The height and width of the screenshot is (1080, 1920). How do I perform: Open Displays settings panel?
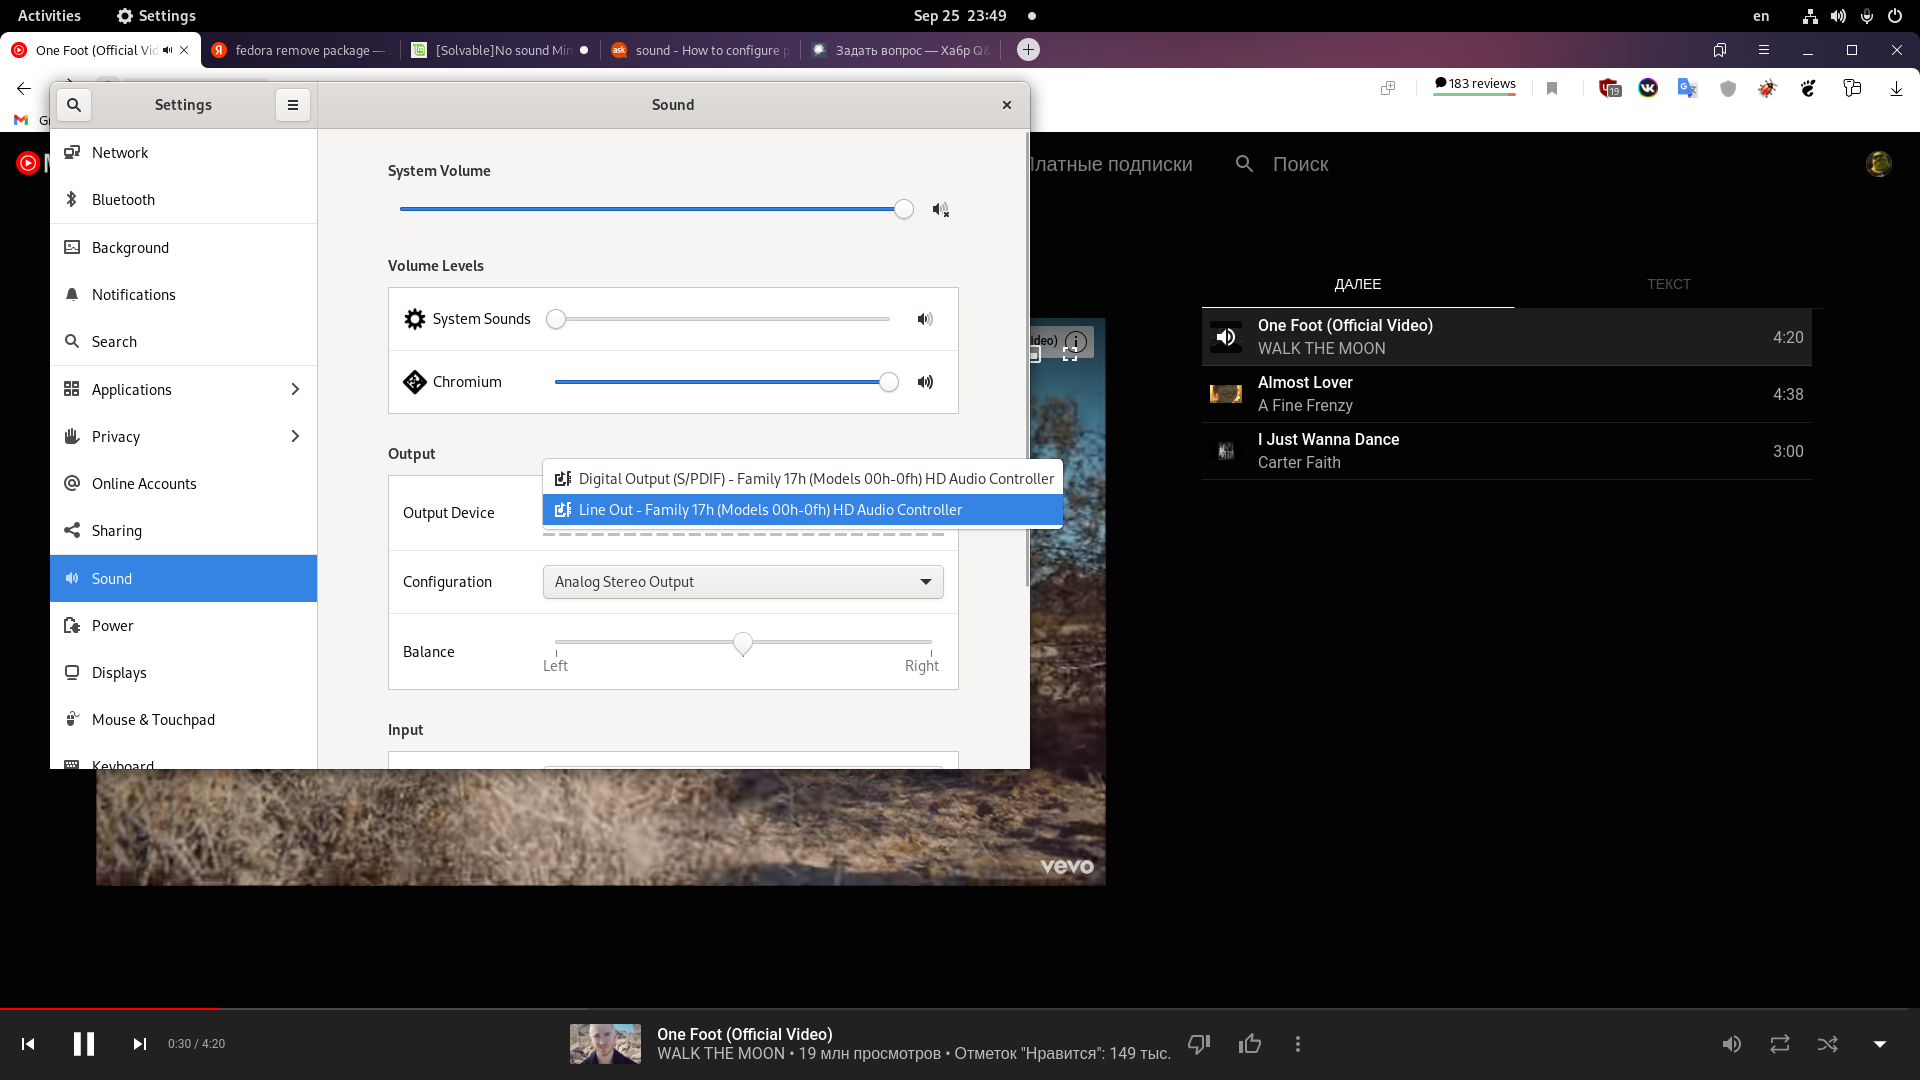click(184, 673)
